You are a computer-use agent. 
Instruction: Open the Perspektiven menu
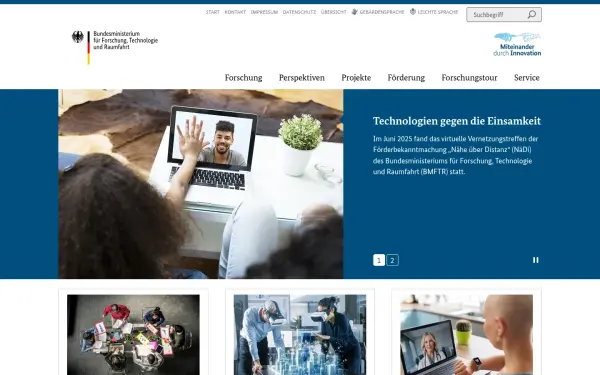[302, 78]
